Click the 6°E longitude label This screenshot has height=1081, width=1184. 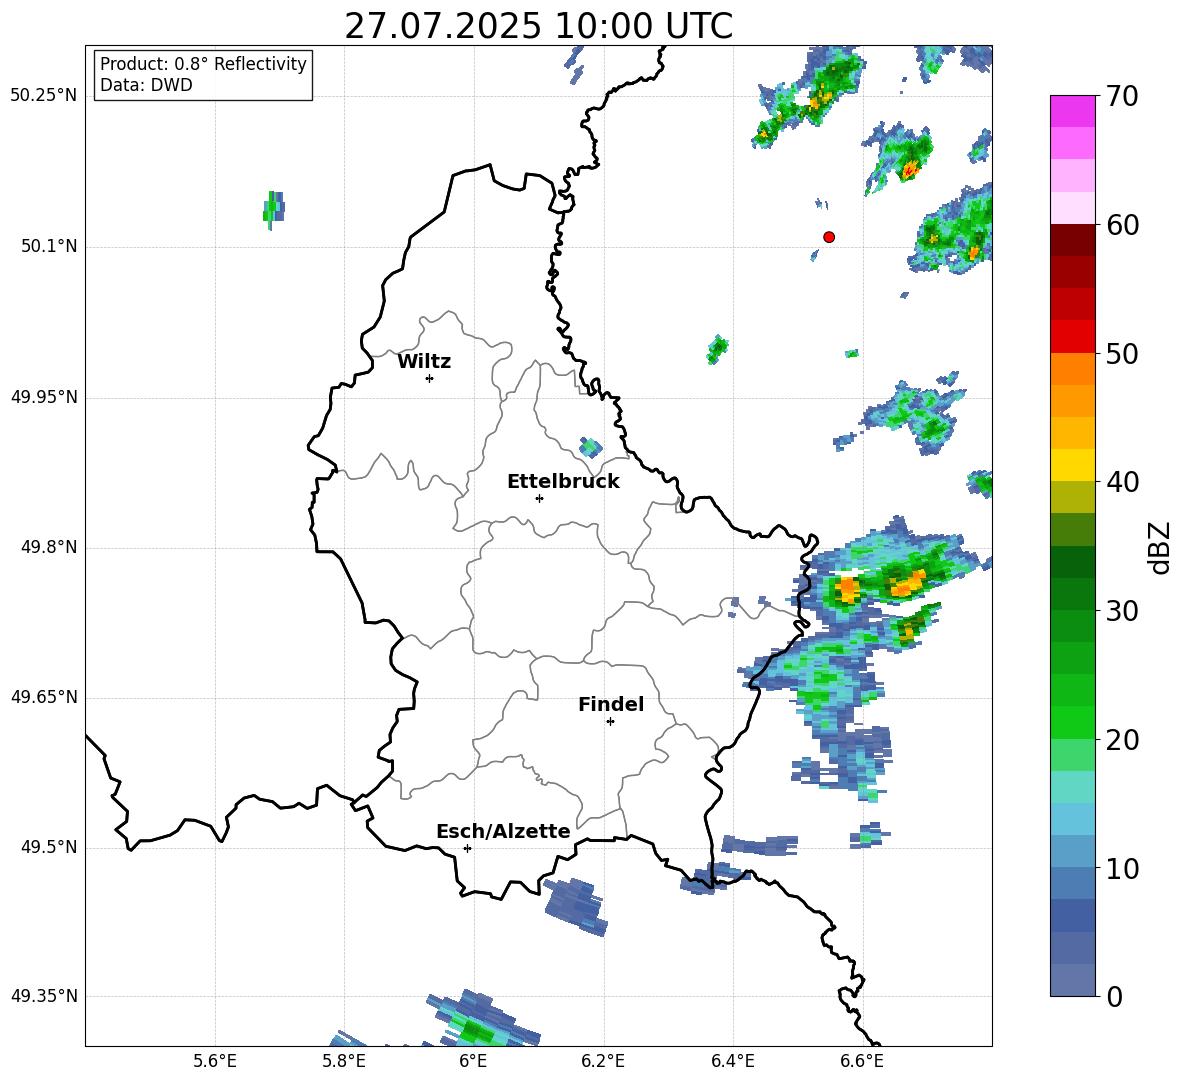473,1062
